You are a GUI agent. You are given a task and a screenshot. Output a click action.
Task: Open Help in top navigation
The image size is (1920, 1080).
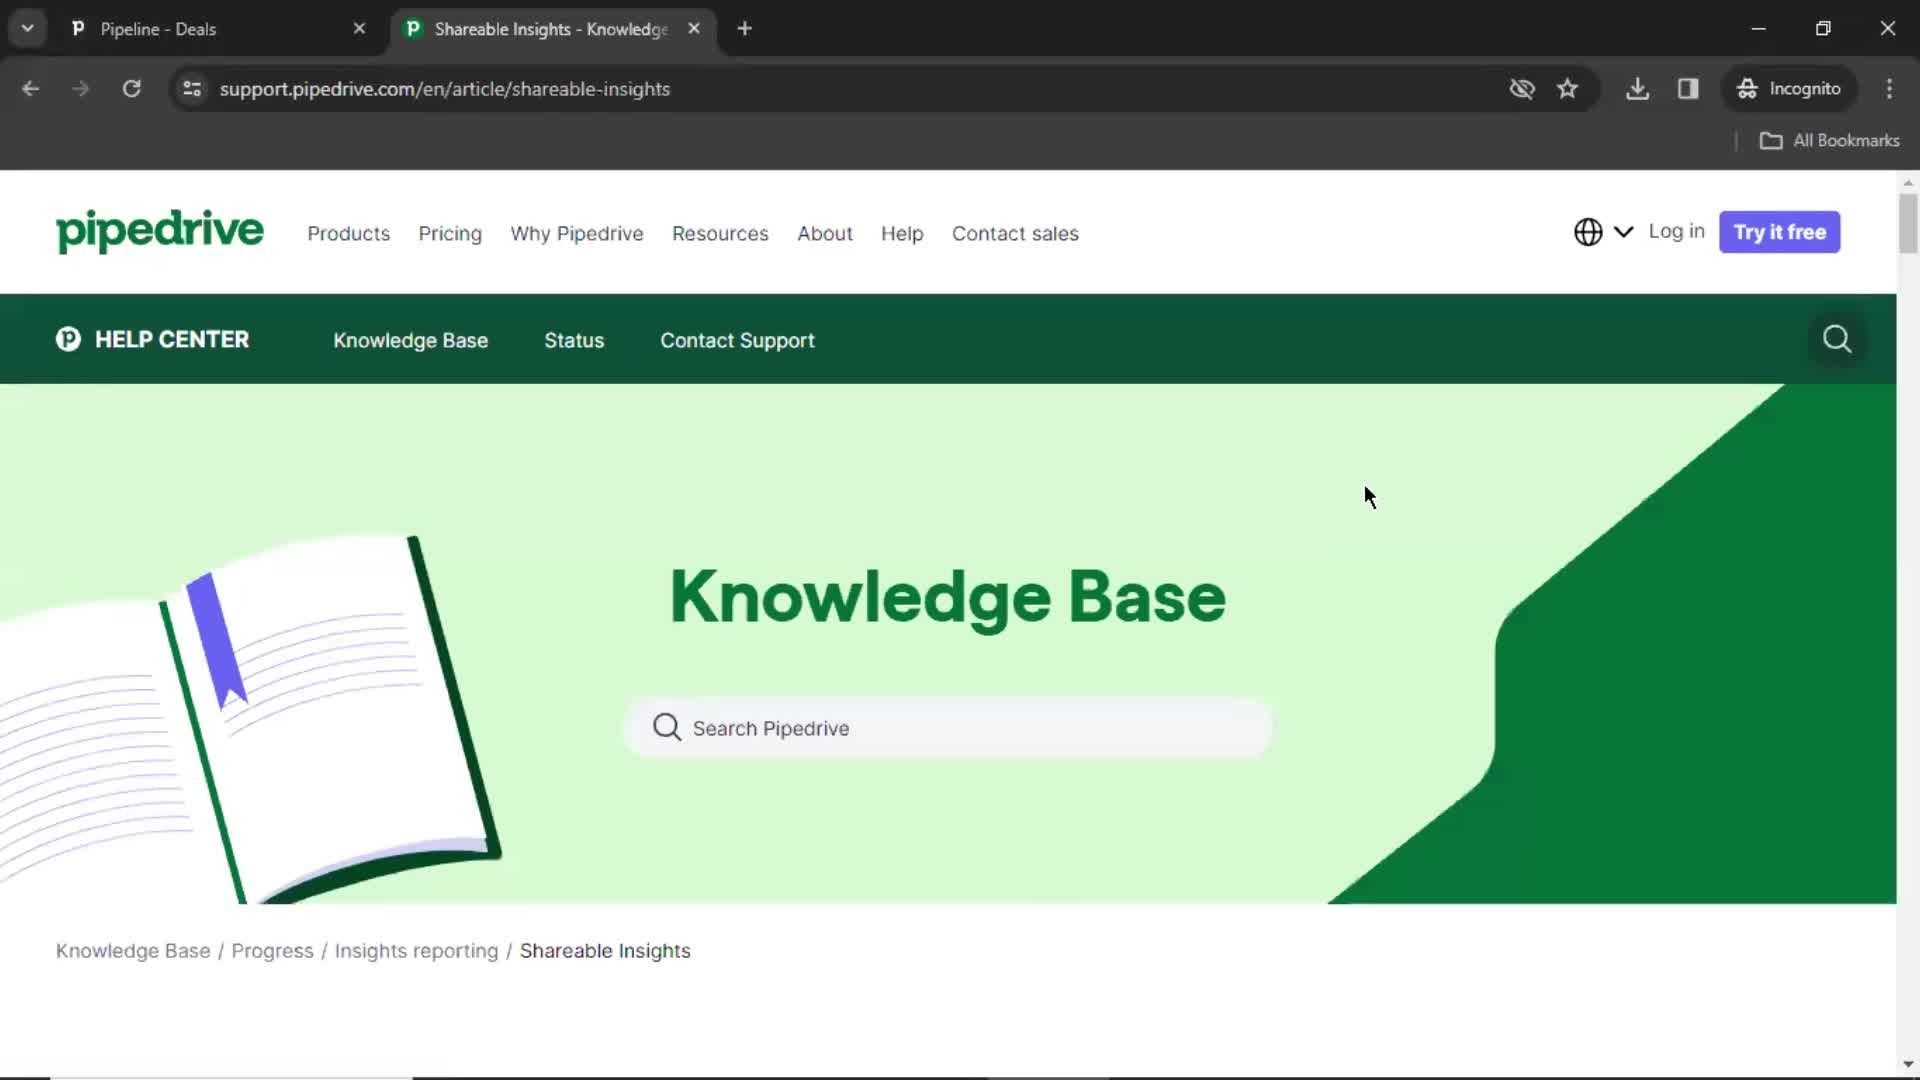pyautogui.click(x=902, y=233)
